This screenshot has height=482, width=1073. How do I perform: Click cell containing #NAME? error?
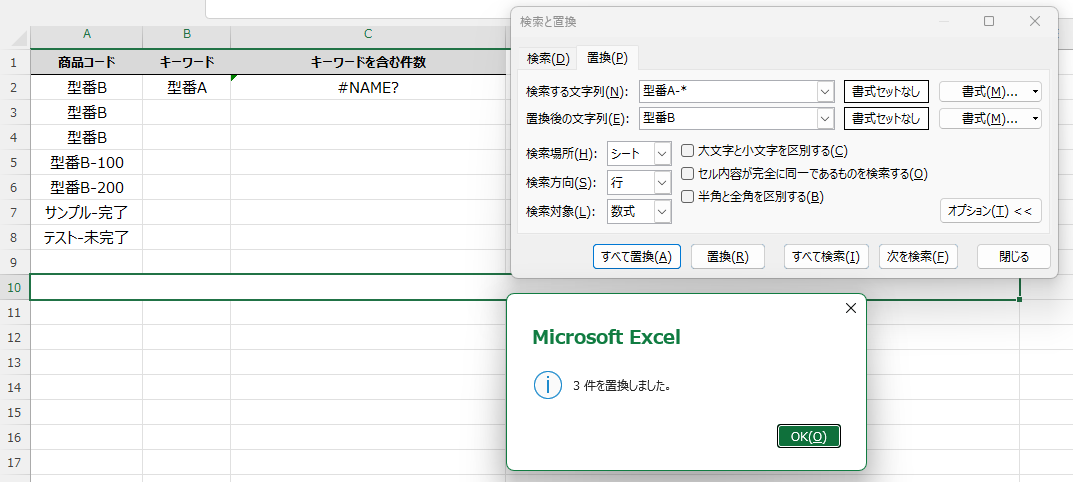coord(368,88)
